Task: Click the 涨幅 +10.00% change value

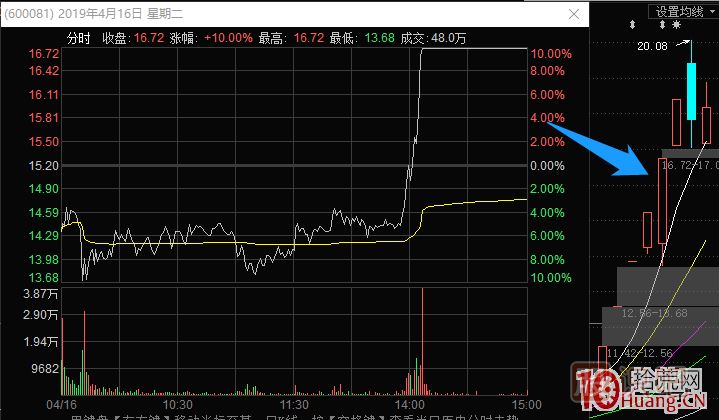Action: (x=226, y=37)
